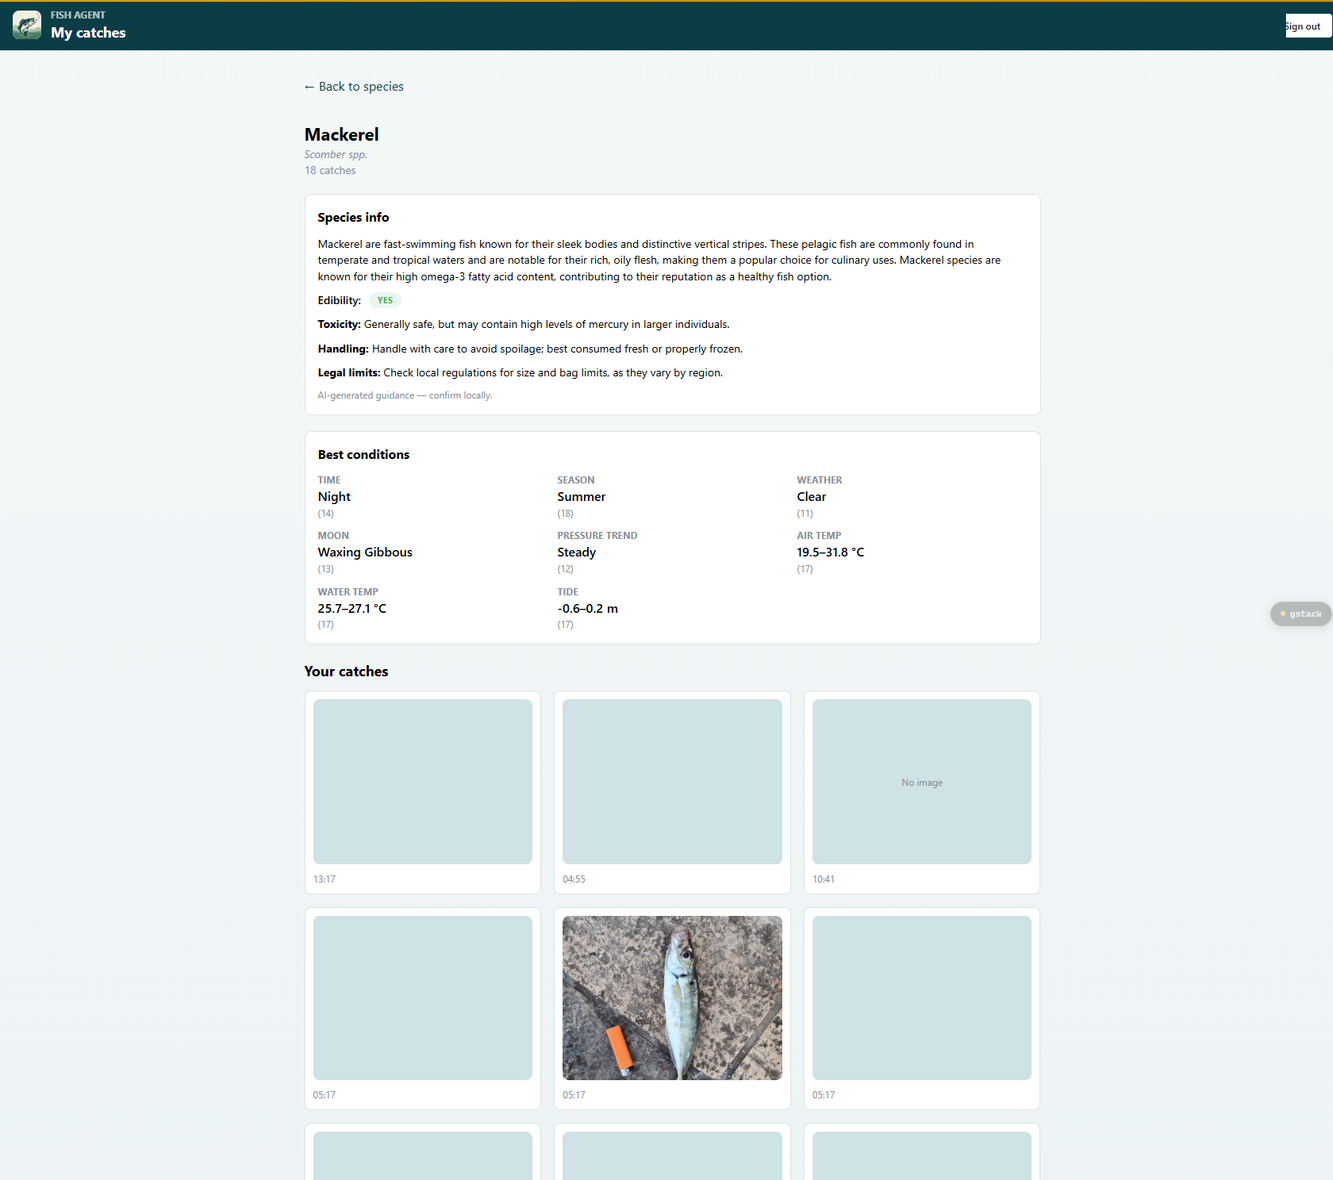Click the Handling guidance line
This screenshot has width=1333, height=1180.
pos(530,349)
